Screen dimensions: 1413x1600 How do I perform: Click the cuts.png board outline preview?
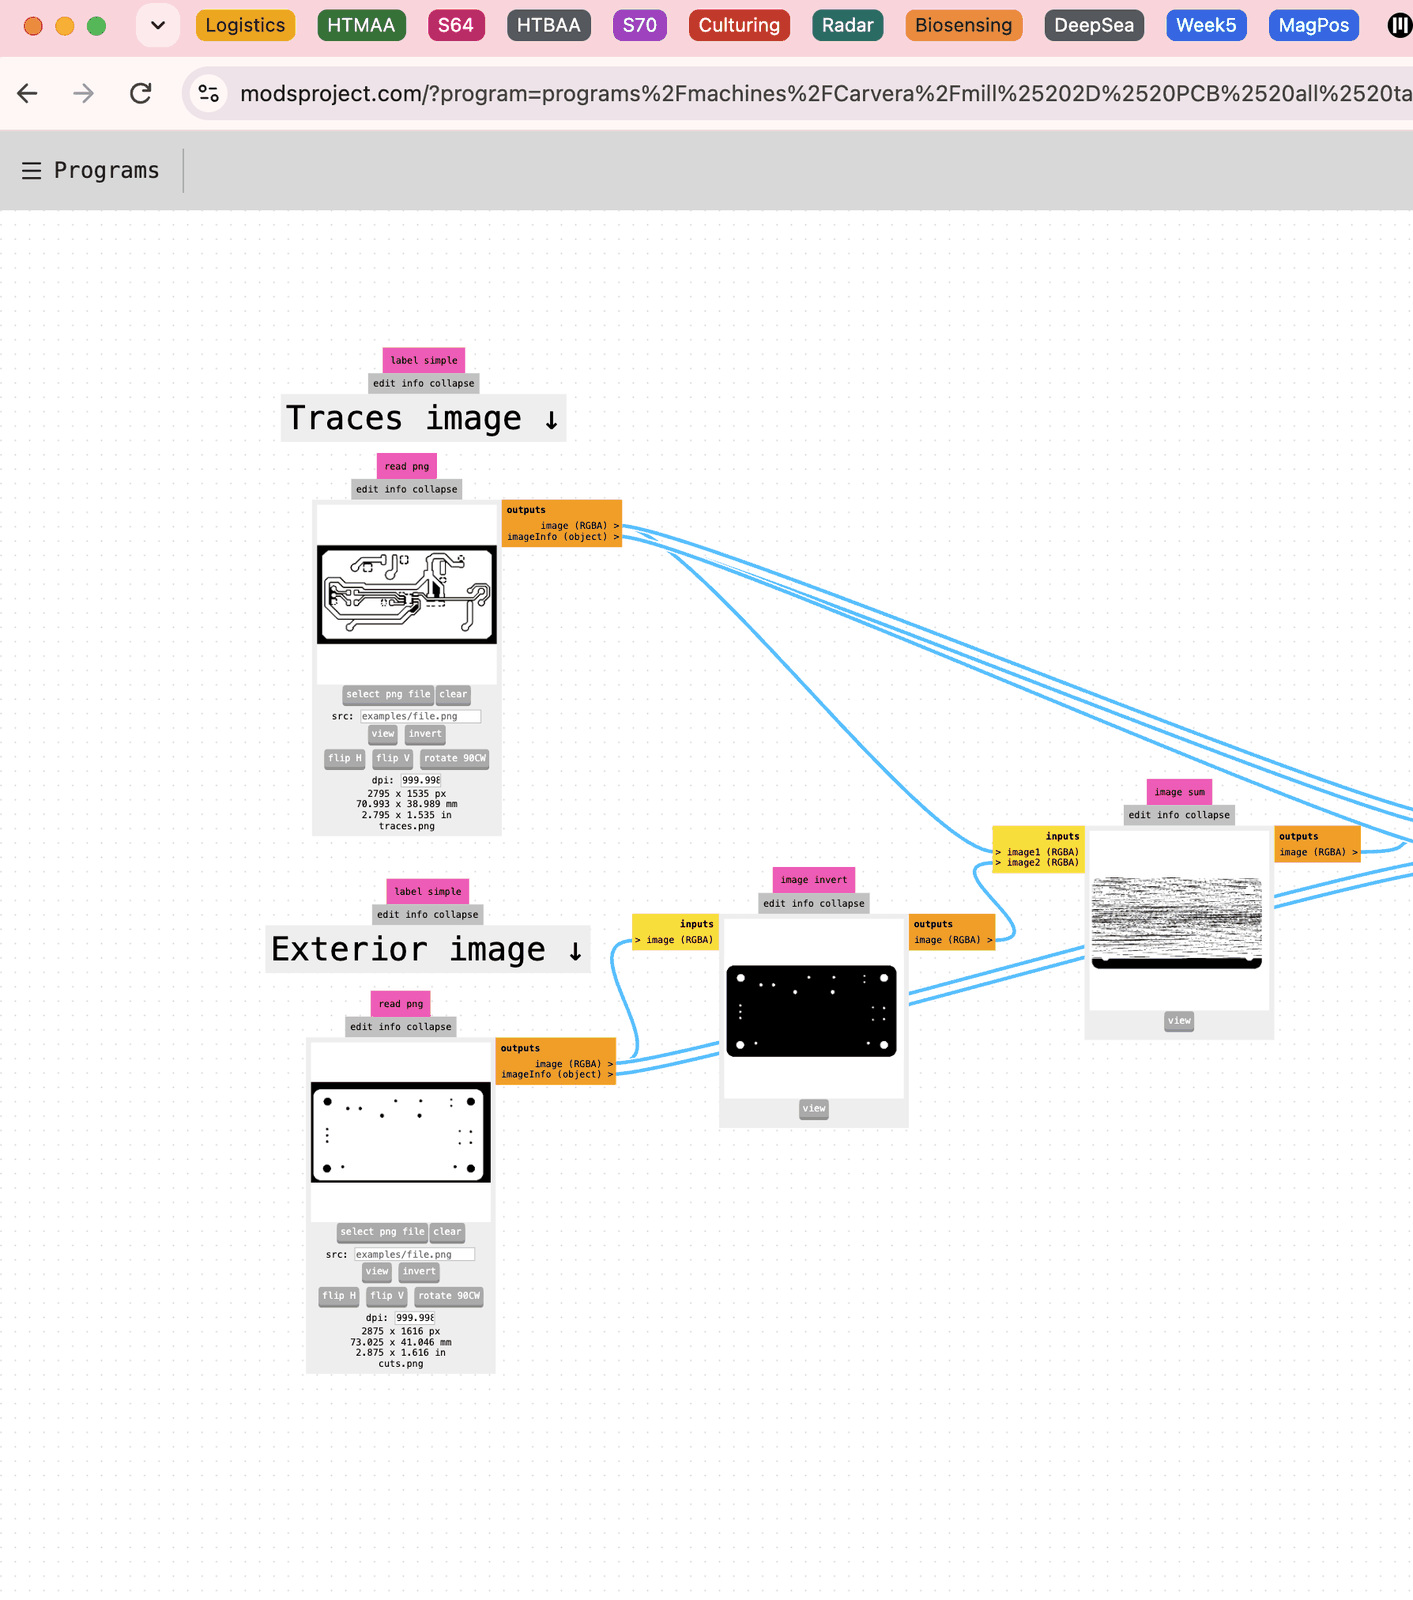(x=401, y=1132)
